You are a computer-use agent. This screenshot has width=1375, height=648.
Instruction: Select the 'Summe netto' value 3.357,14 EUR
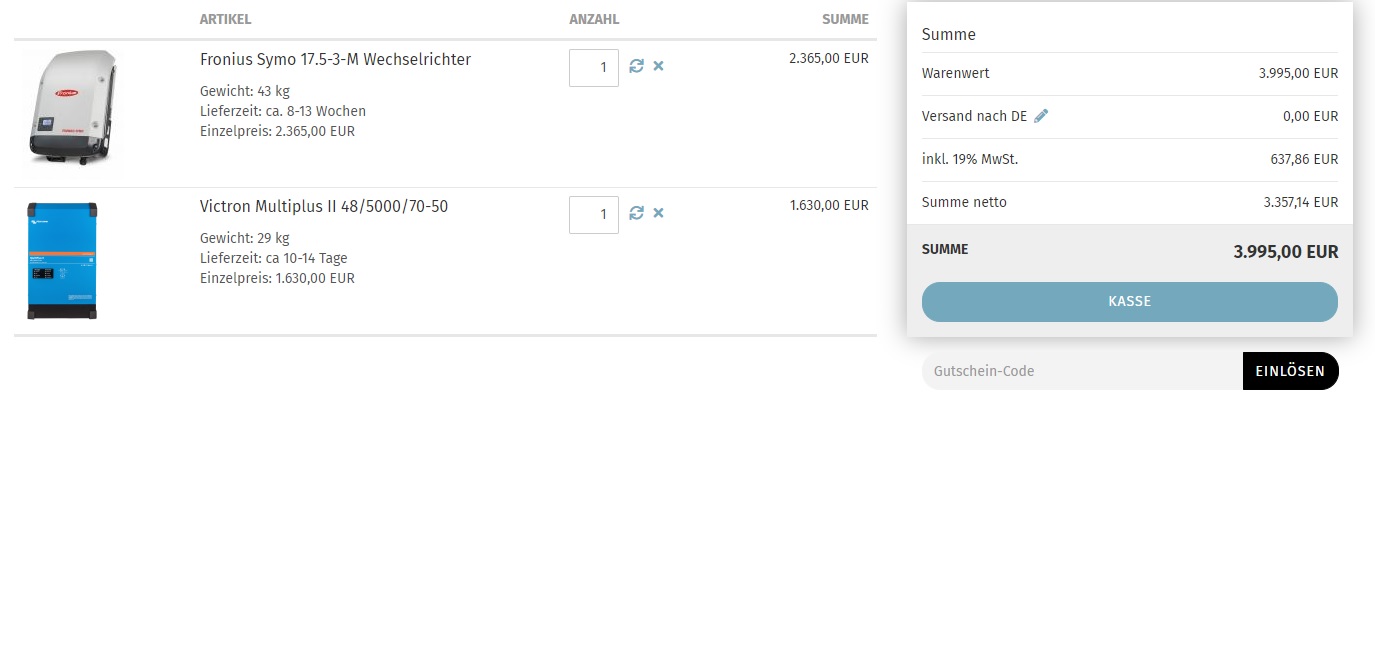(1300, 202)
